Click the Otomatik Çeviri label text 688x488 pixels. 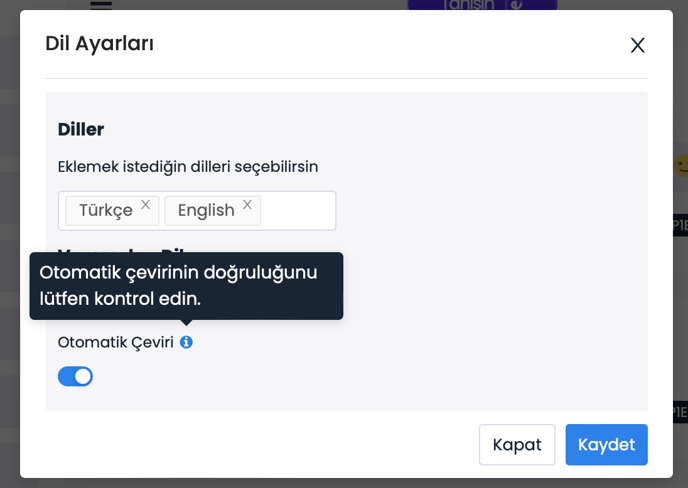pos(115,342)
